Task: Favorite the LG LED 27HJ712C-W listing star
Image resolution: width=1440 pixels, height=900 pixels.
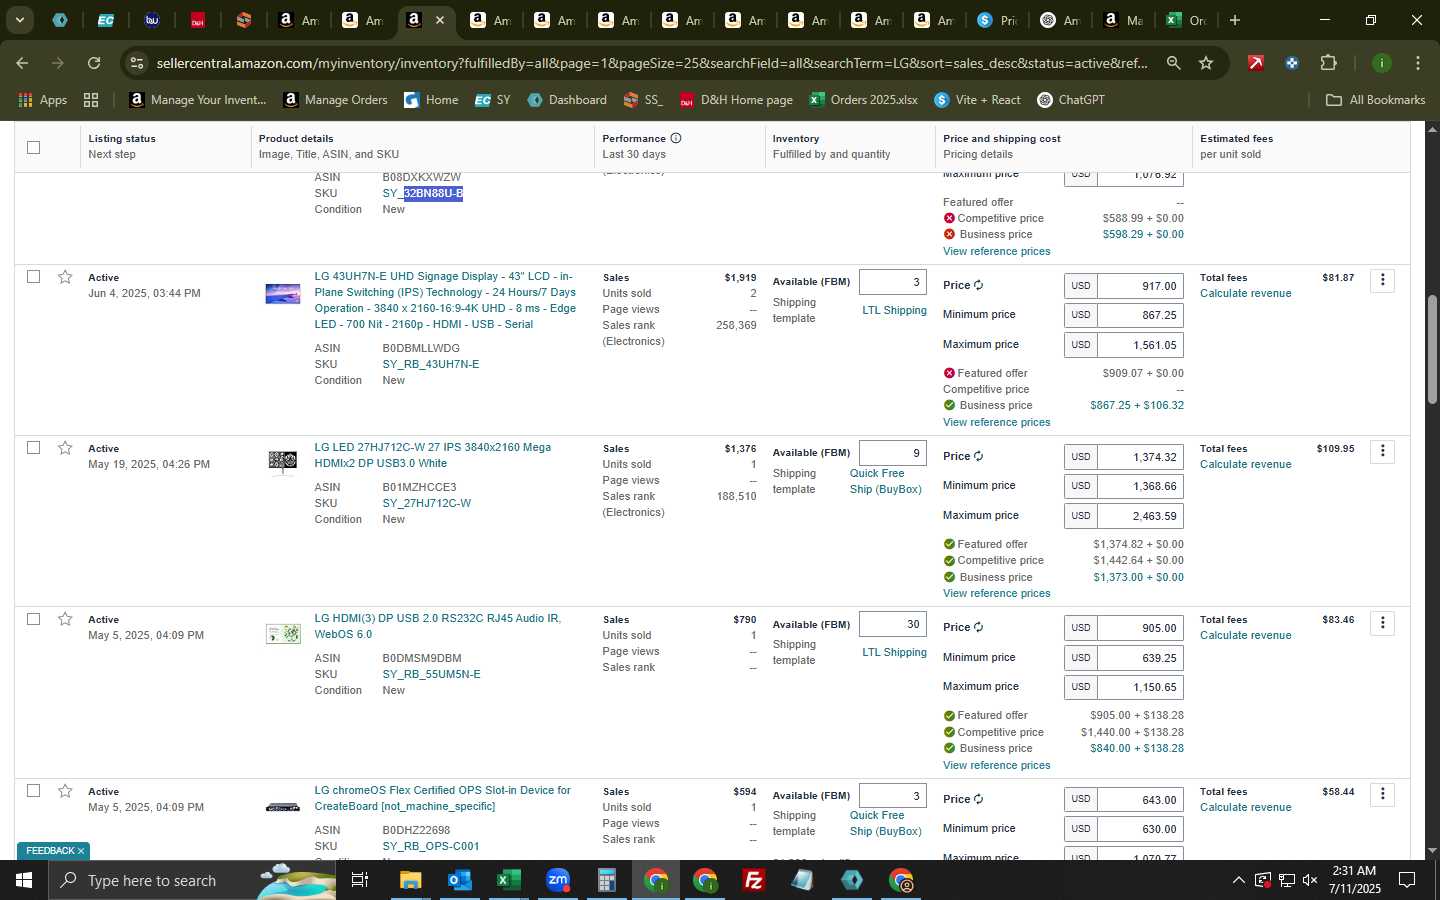Action: 65,448
